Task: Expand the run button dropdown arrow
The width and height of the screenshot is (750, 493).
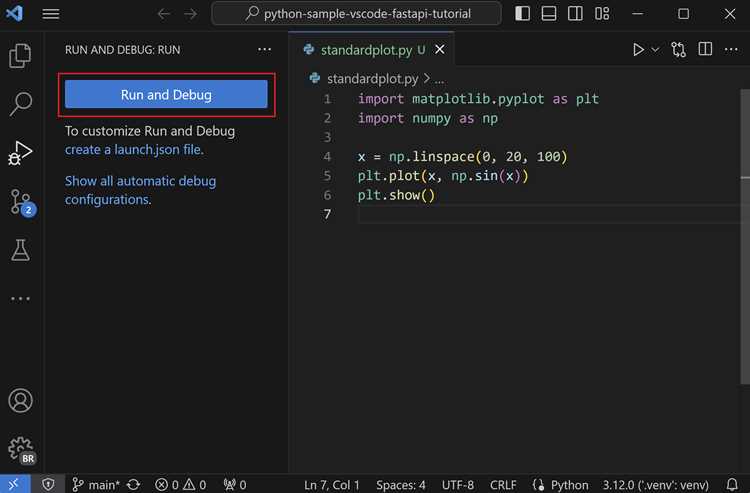Action: coord(655,49)
